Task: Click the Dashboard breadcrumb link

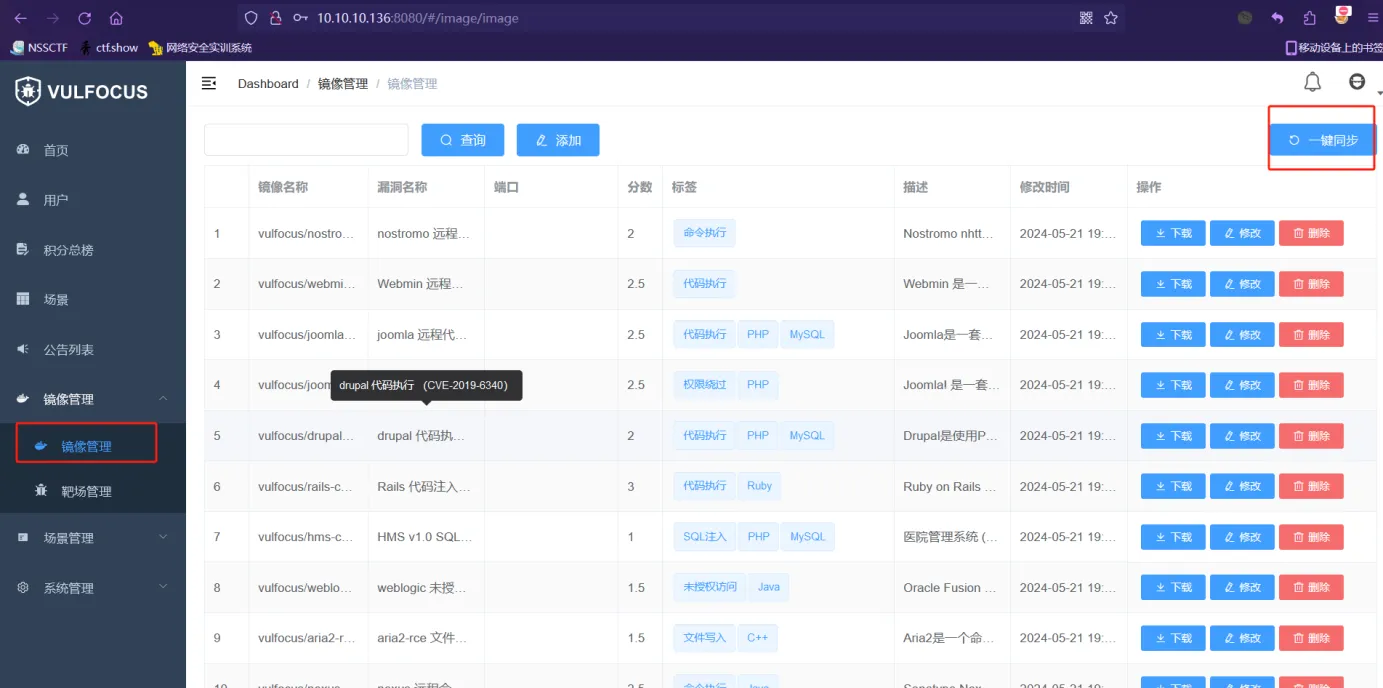Action: click(x=268, y=83)
